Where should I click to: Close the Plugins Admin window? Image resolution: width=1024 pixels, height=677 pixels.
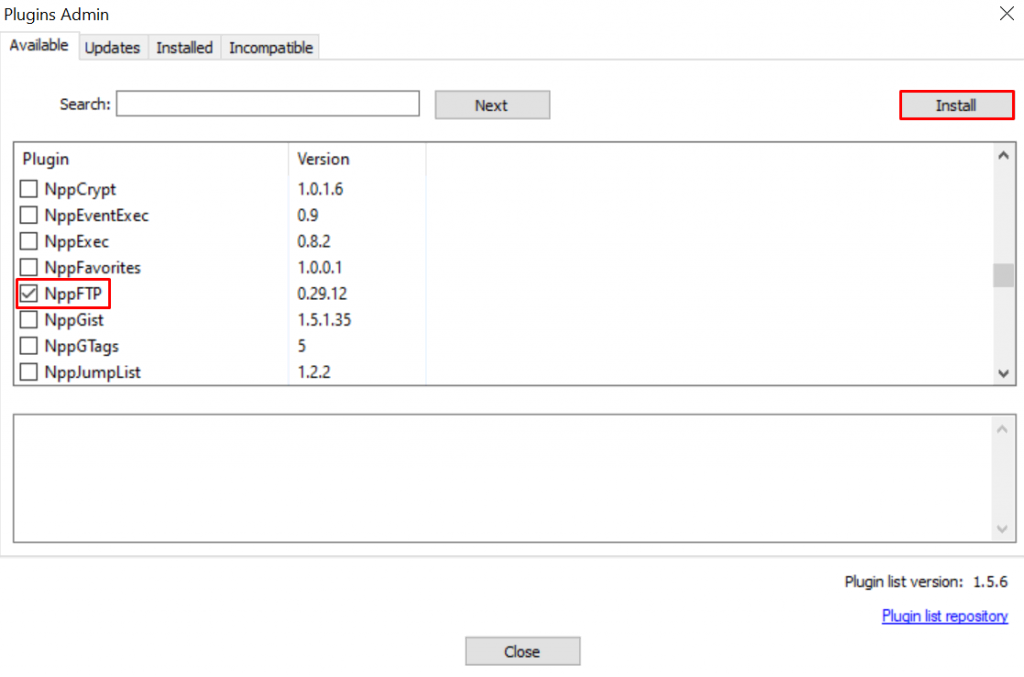pos(1006,13)
